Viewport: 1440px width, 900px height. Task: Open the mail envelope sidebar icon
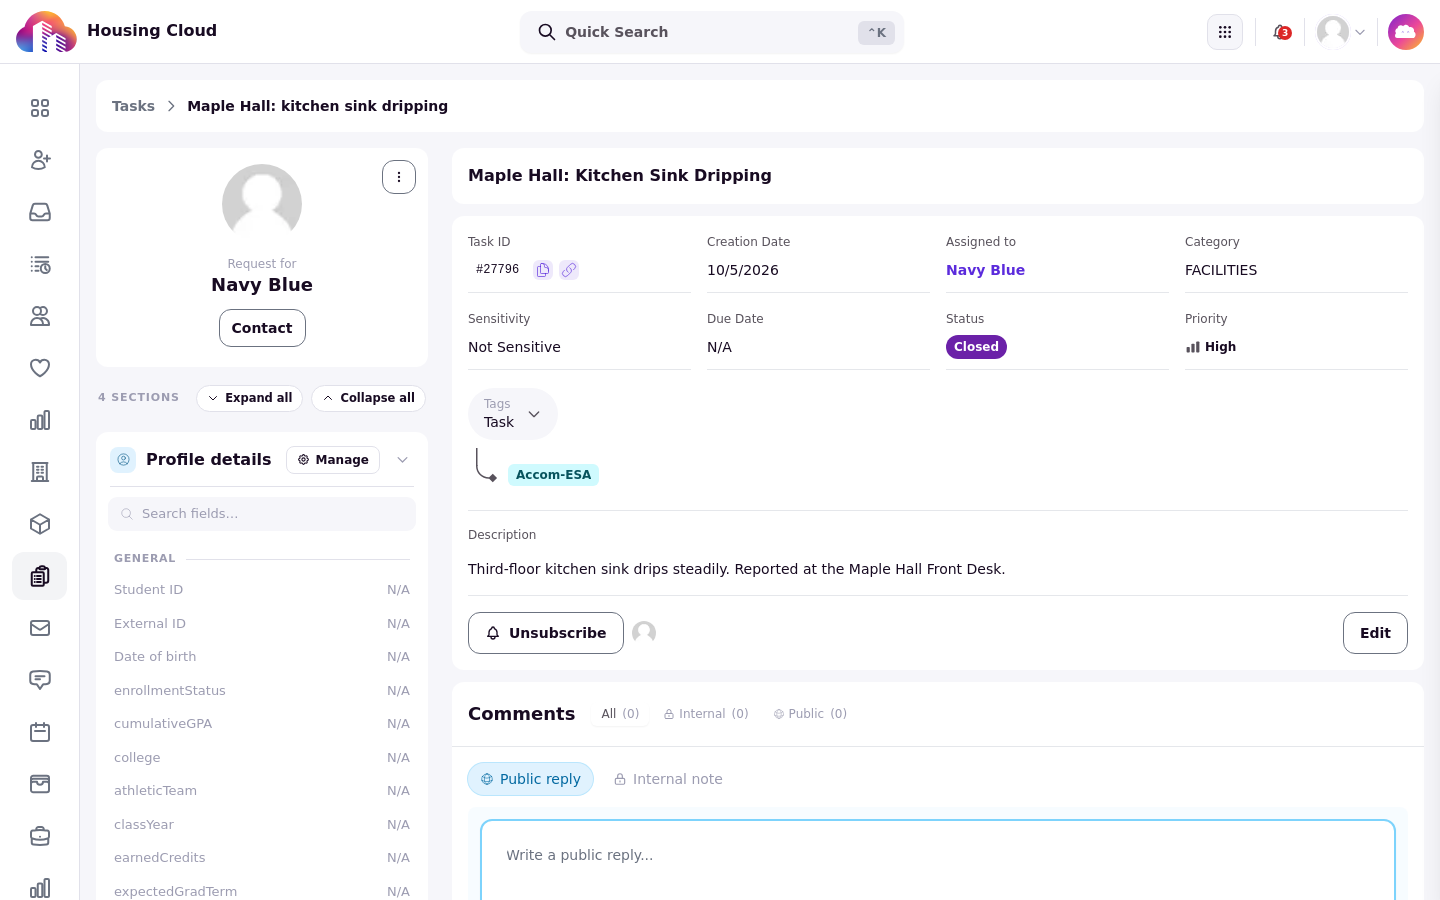coord(40,628)
